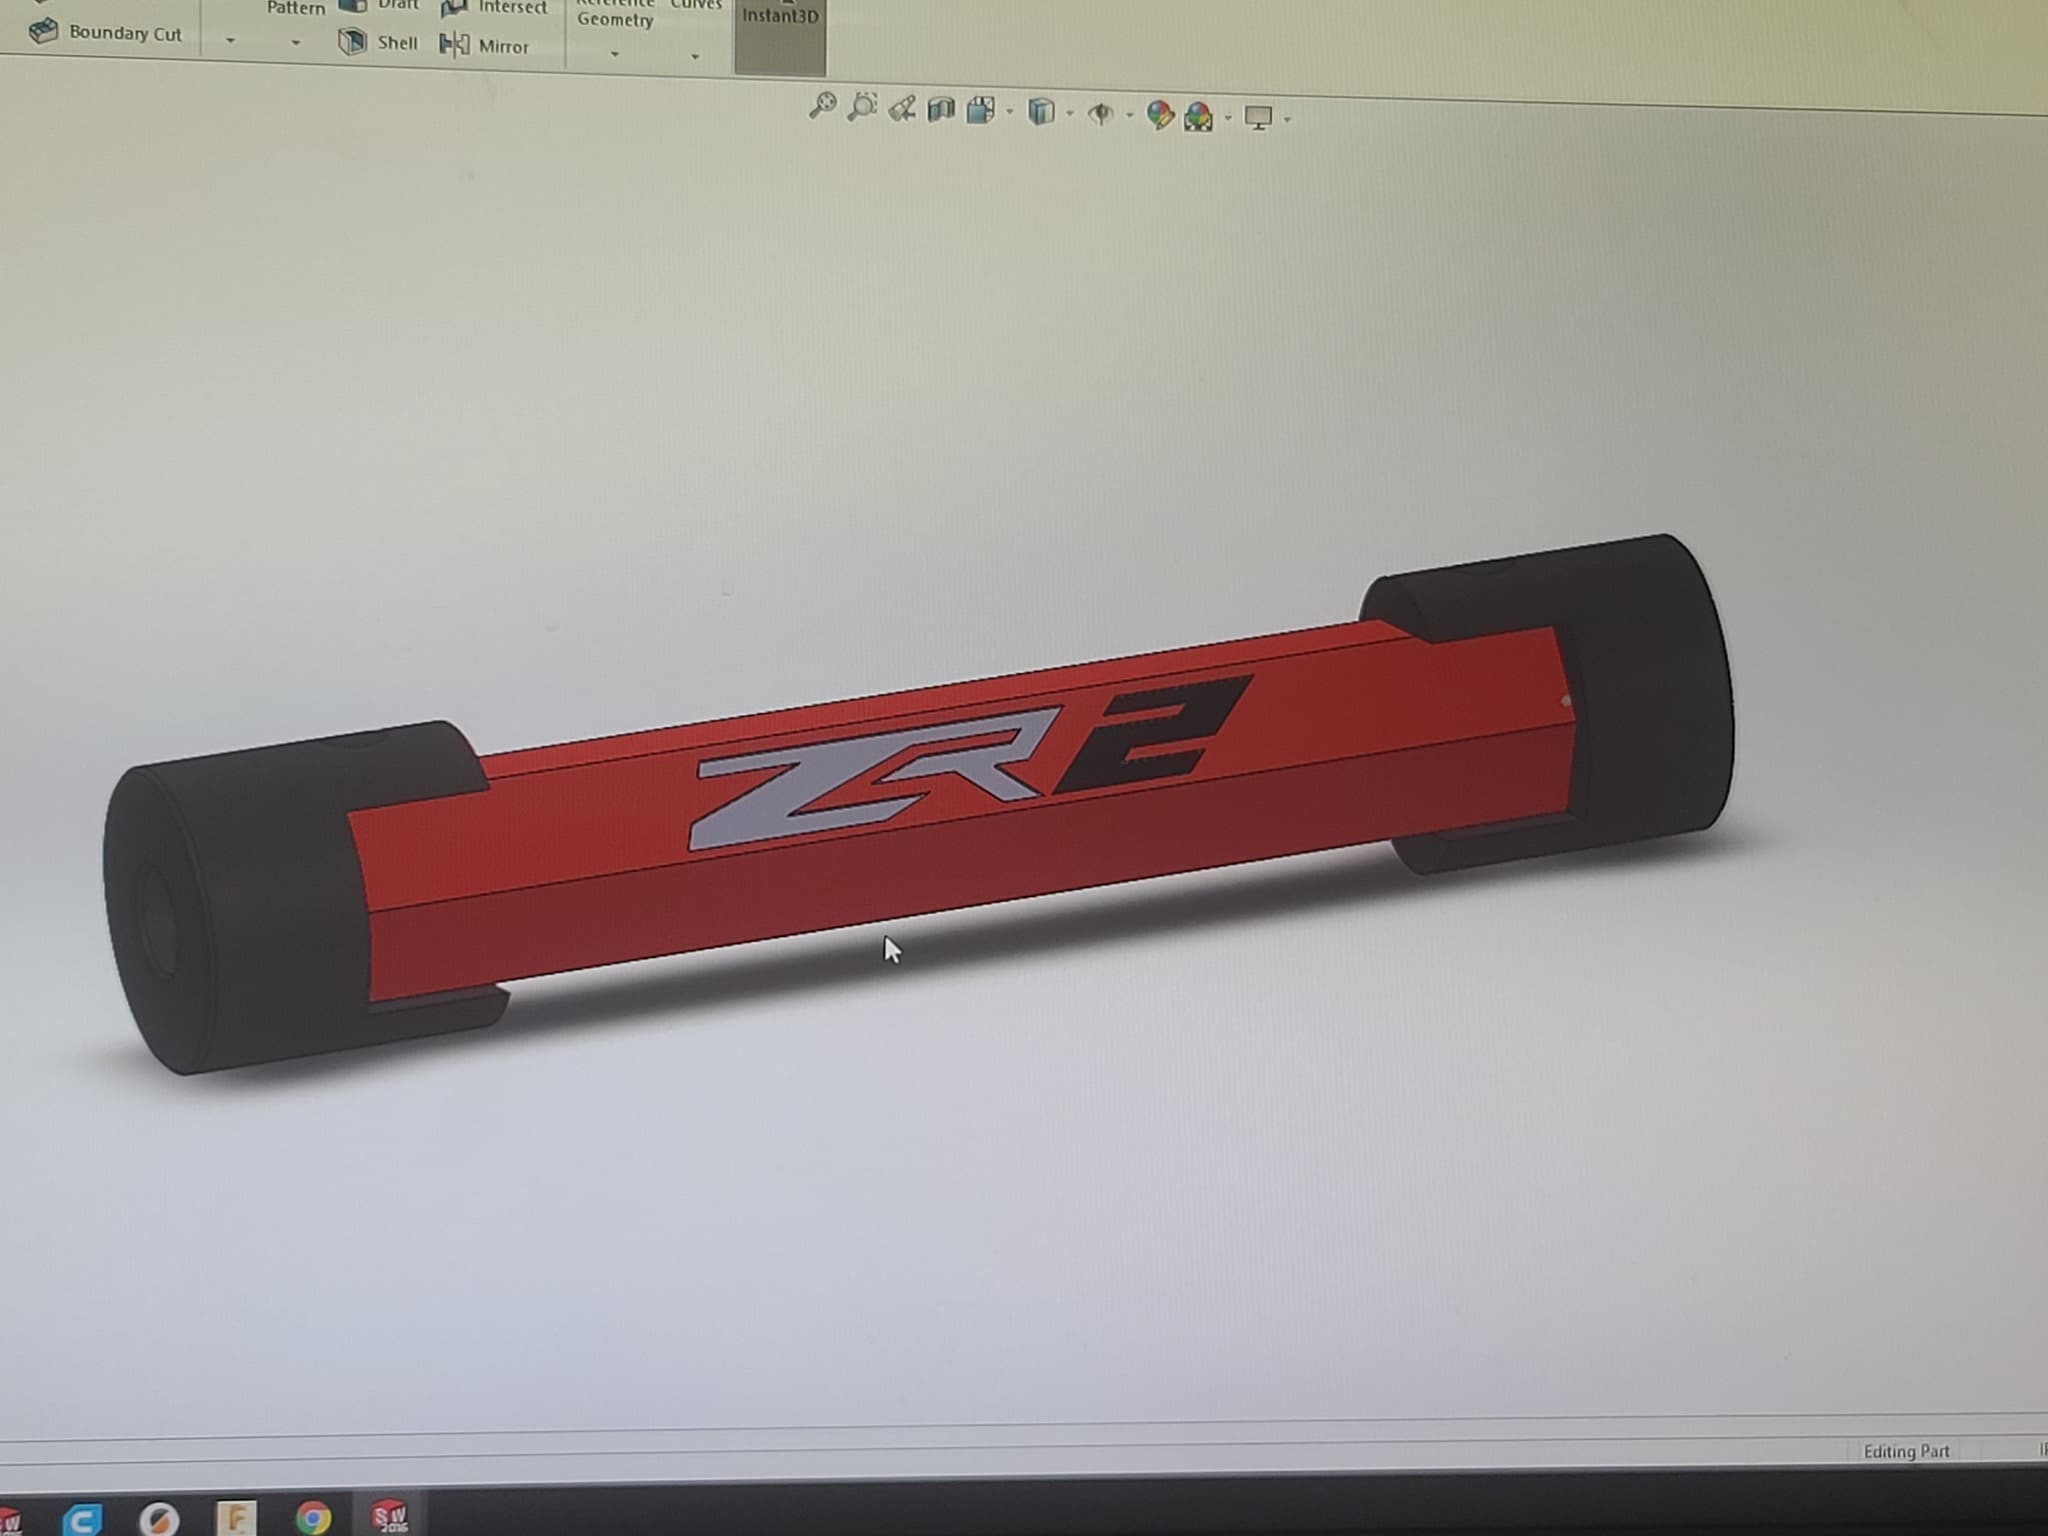Open the Pattern dropdown arrow
This screenshot has width=2048, height=1536.
pyautogui.click(x=295, y=43)
